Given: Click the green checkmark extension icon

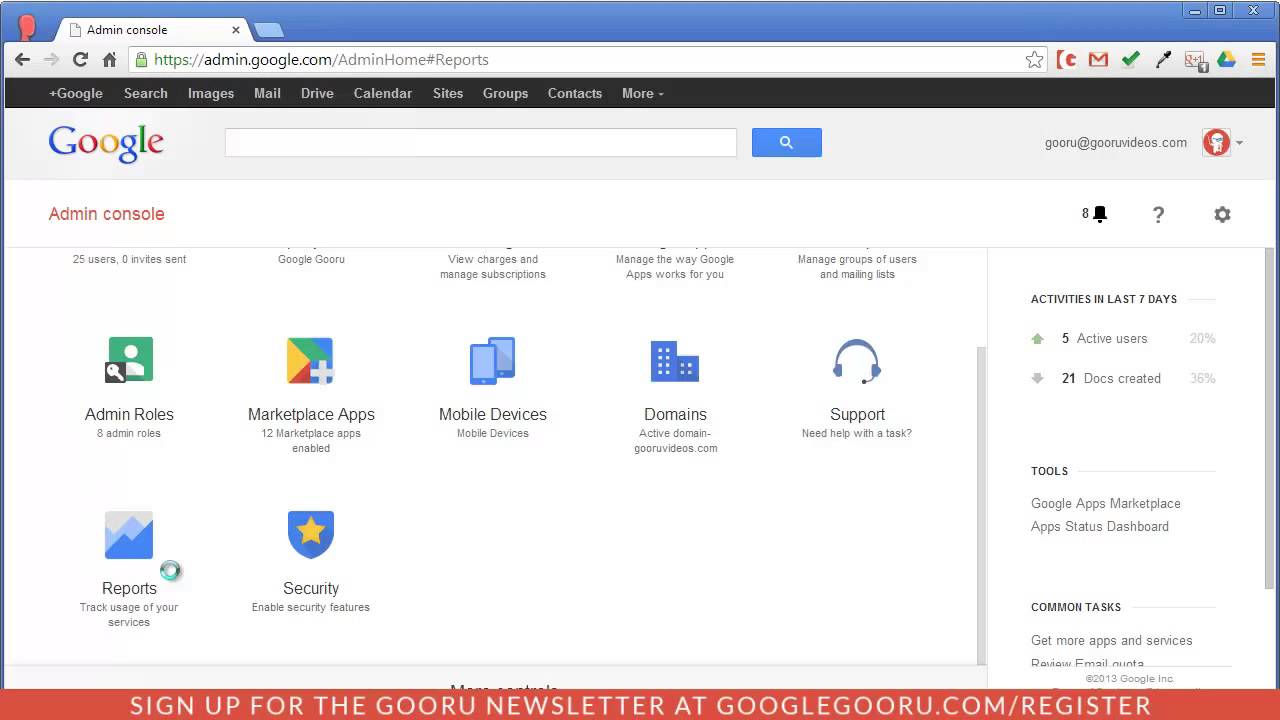Looking at the screenshot, I should [1131, 60].
